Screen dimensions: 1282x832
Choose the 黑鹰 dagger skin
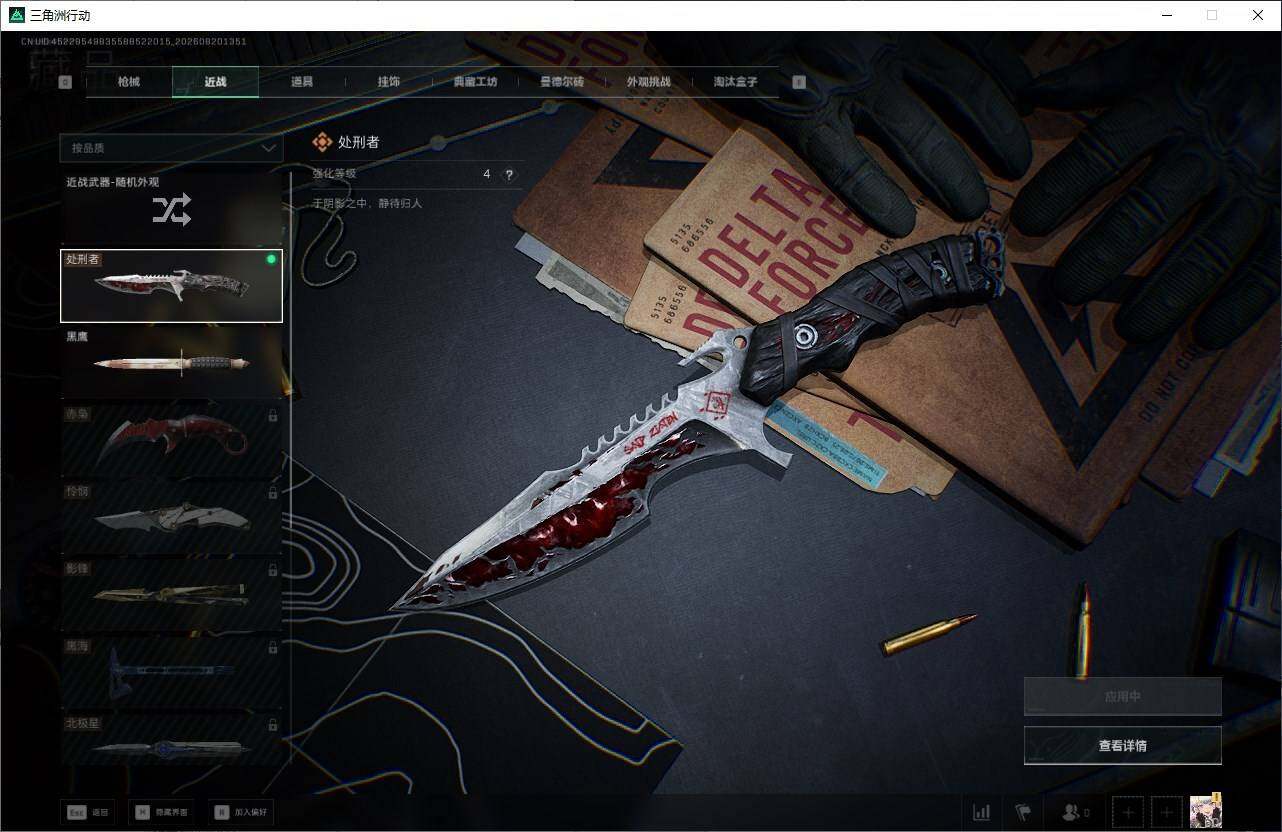point(171,363)
